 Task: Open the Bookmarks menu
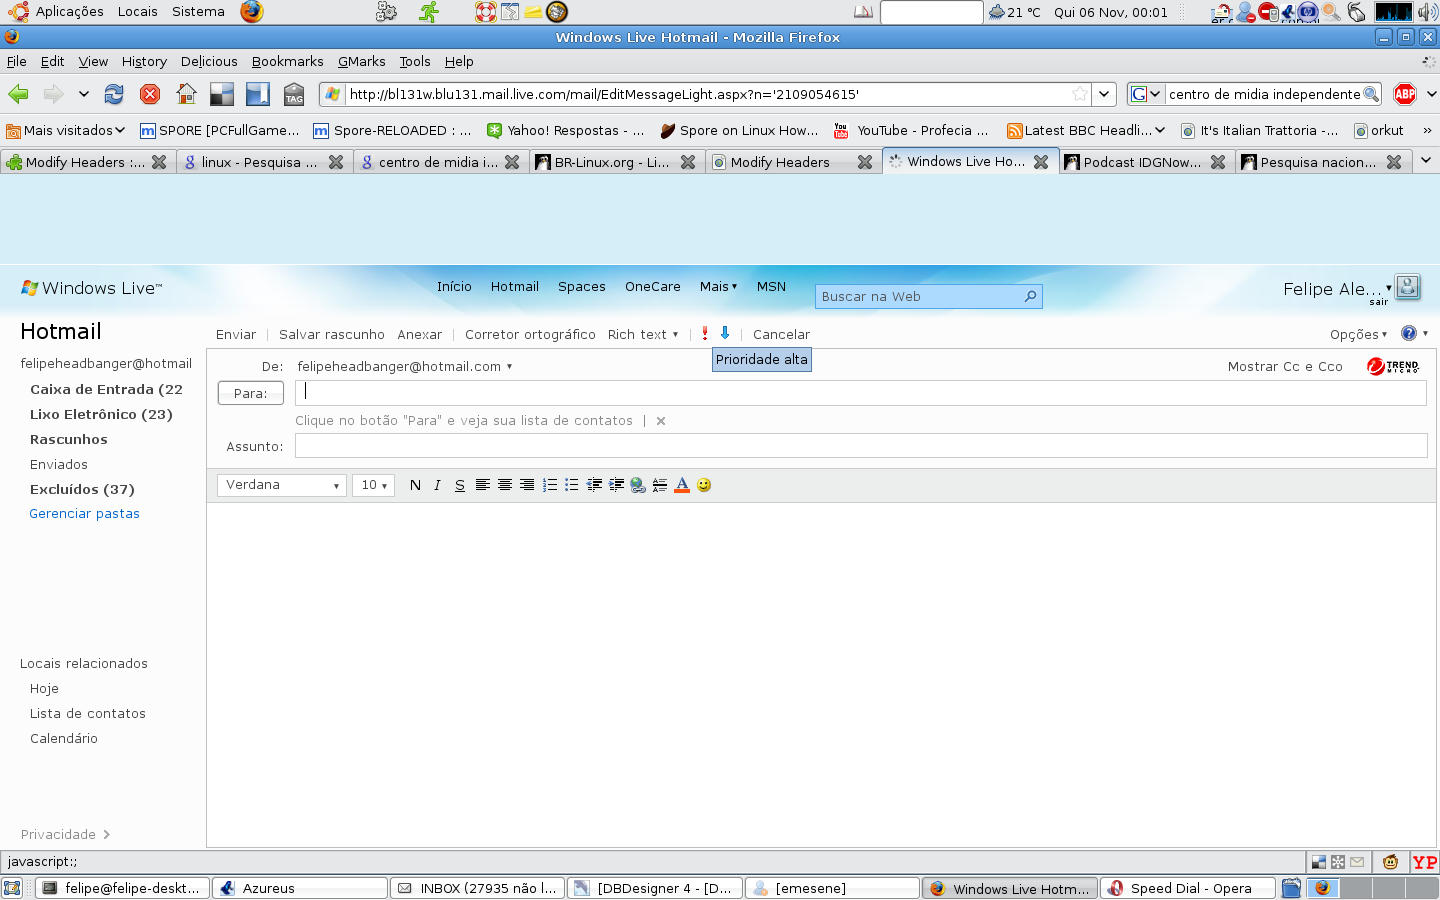(287, 61)
